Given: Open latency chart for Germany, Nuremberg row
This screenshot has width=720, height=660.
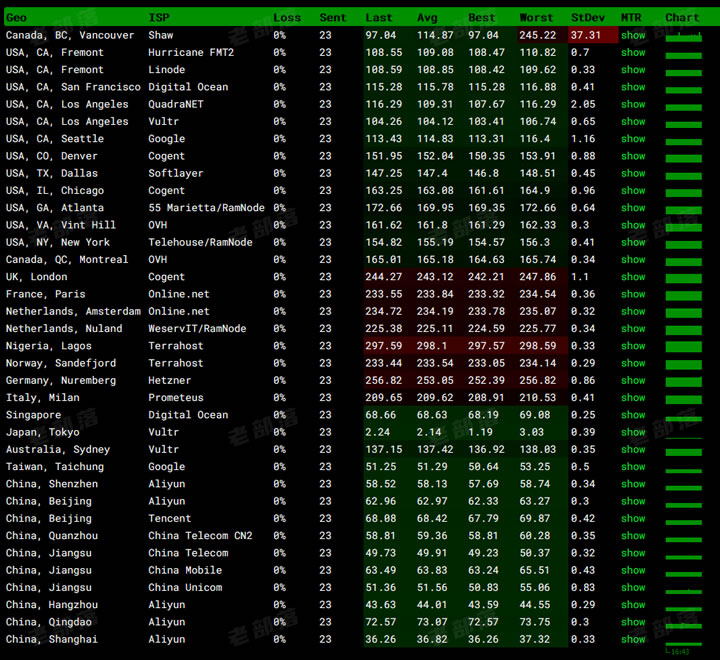Looking at the screenshot, I should click(x=683, y=382).
